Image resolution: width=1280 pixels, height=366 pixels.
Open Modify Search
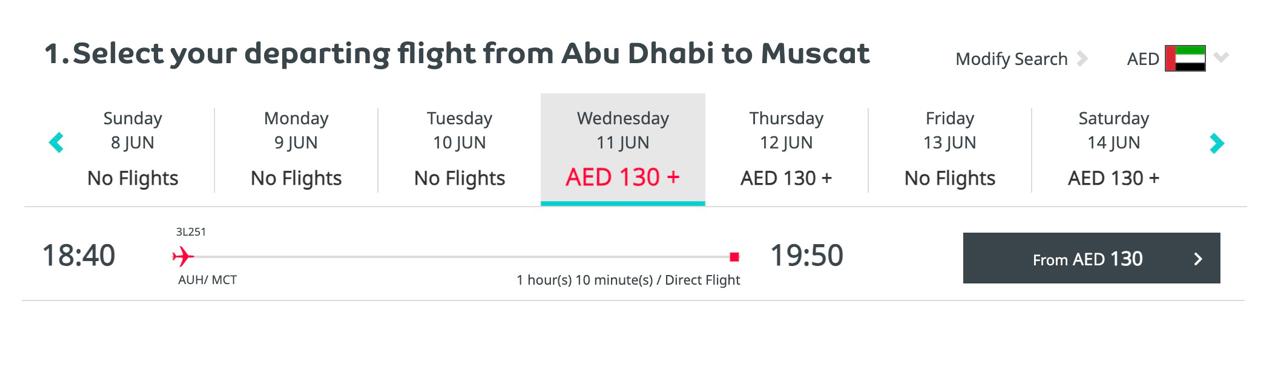click(1011, 59)
